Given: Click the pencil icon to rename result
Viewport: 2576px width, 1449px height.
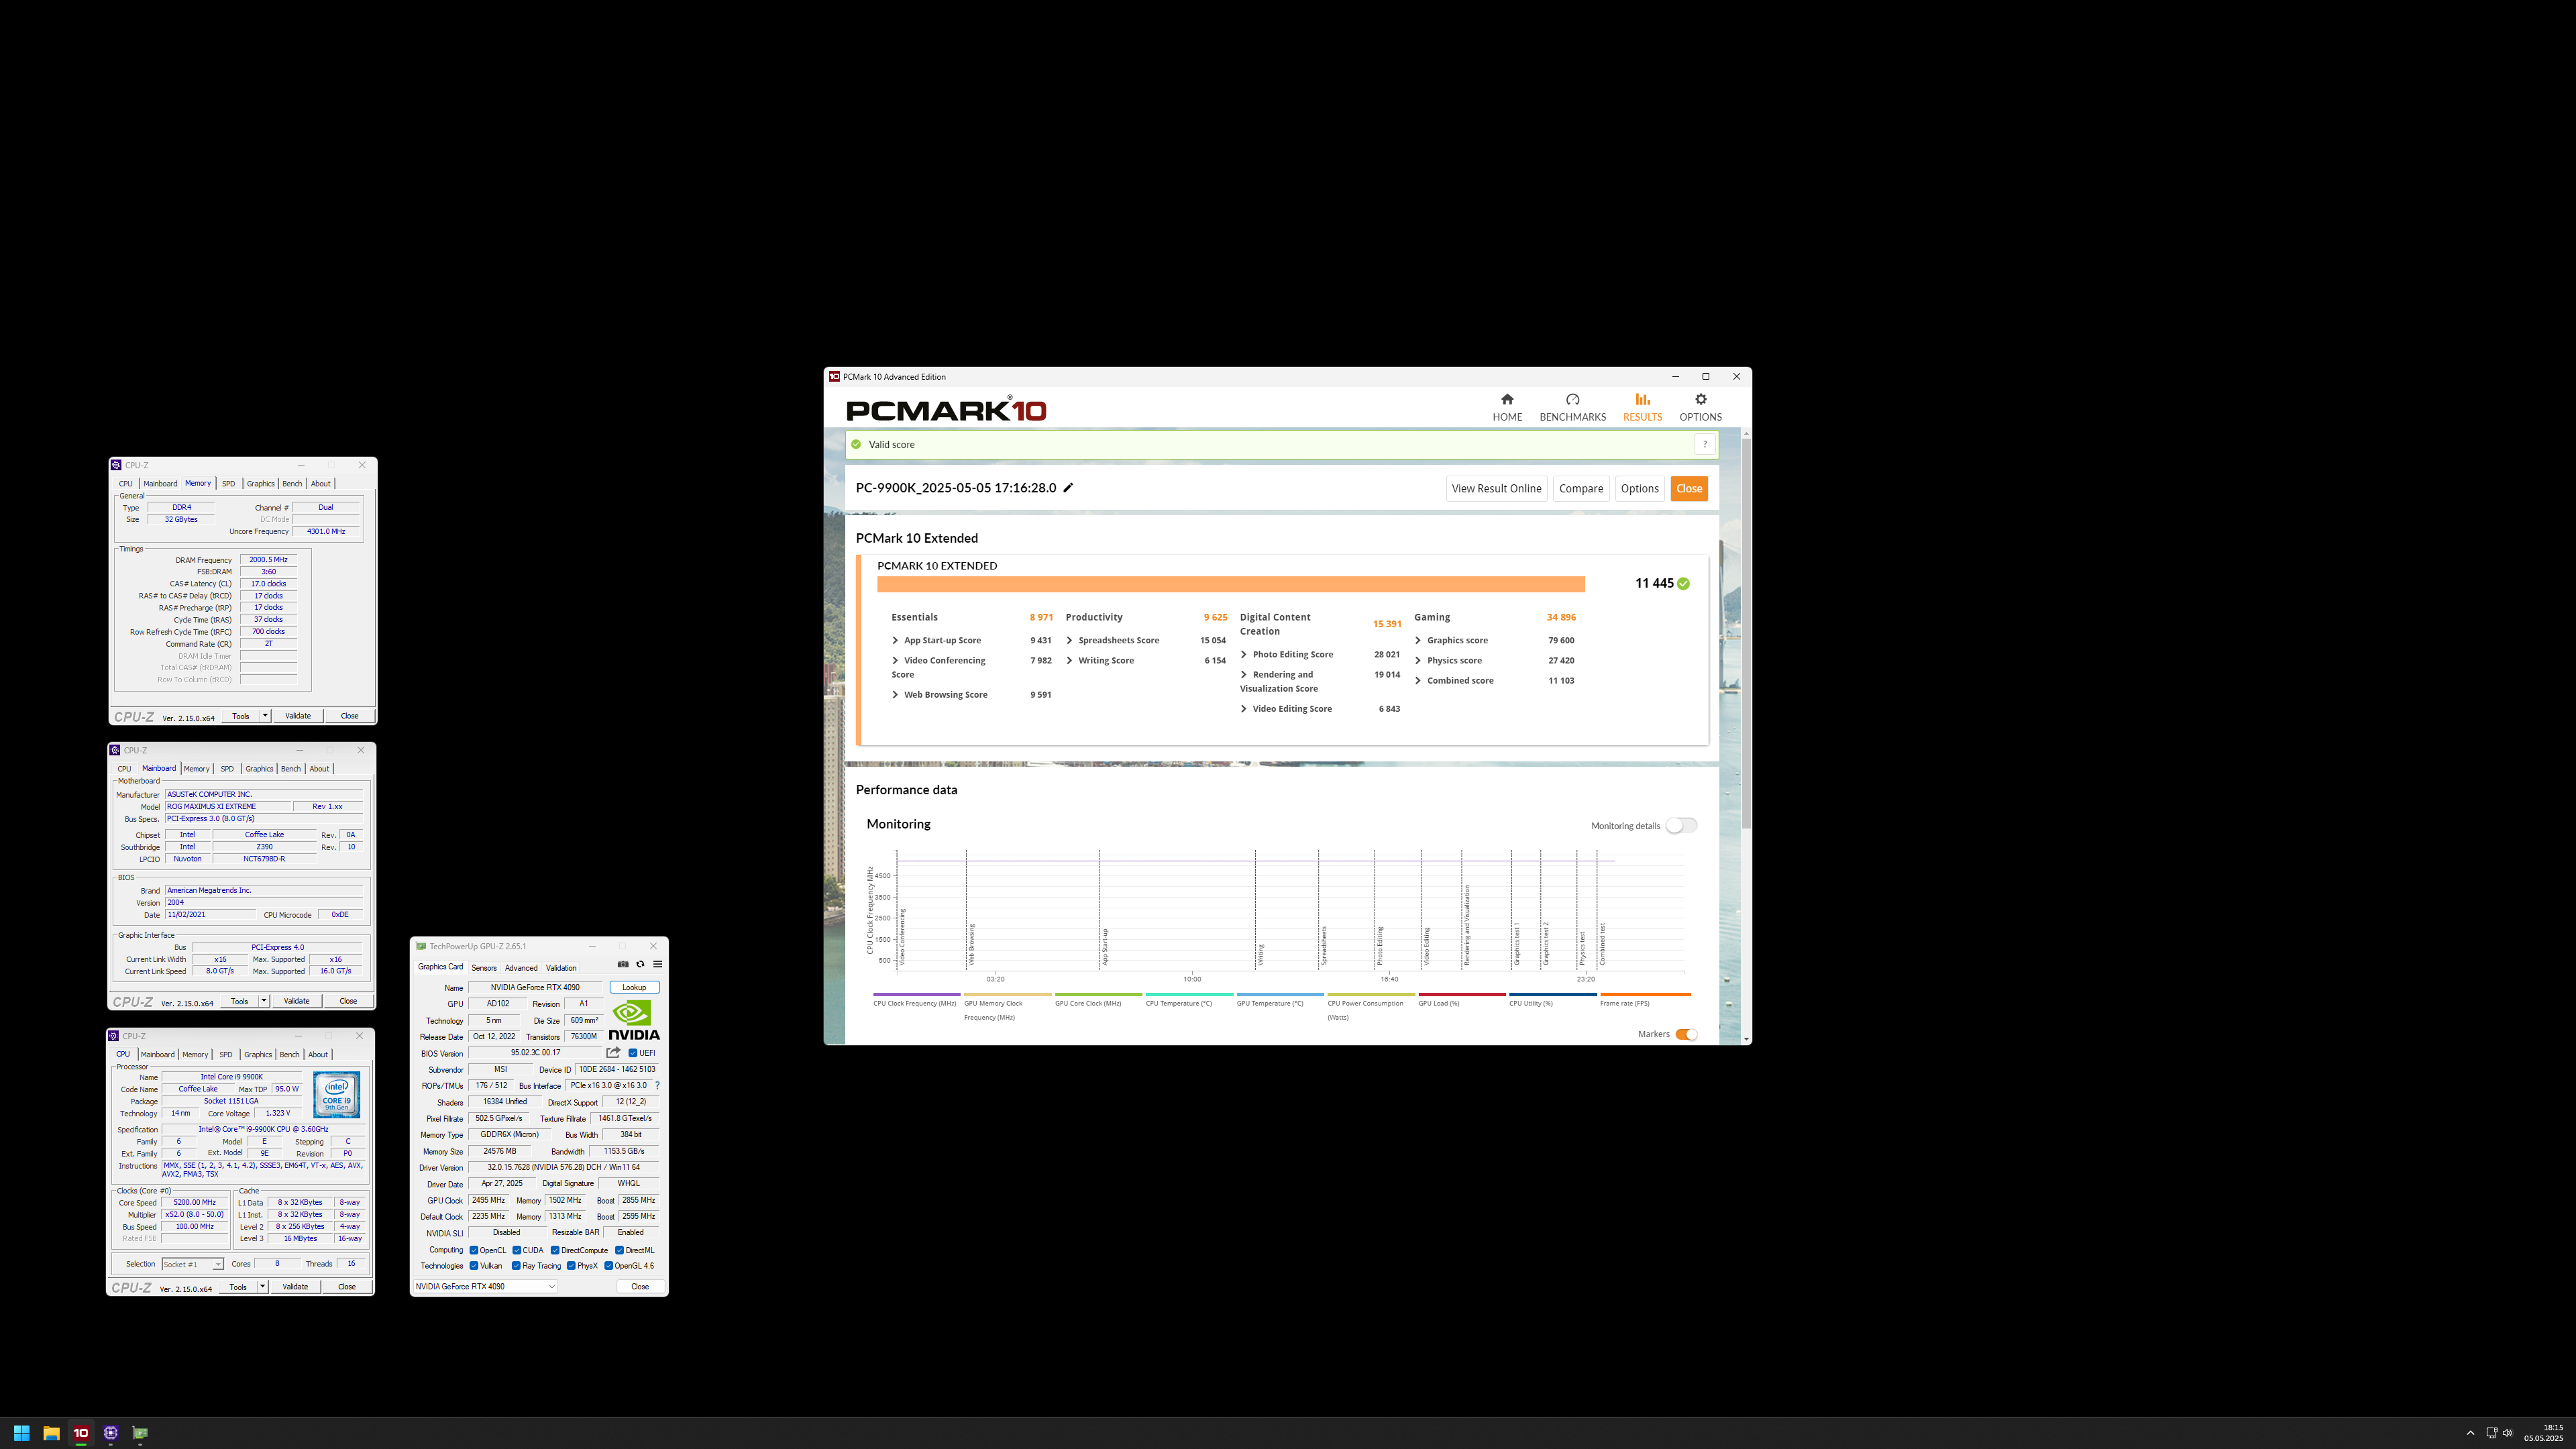Looking at the screenshot, I should click(1068, 488).
